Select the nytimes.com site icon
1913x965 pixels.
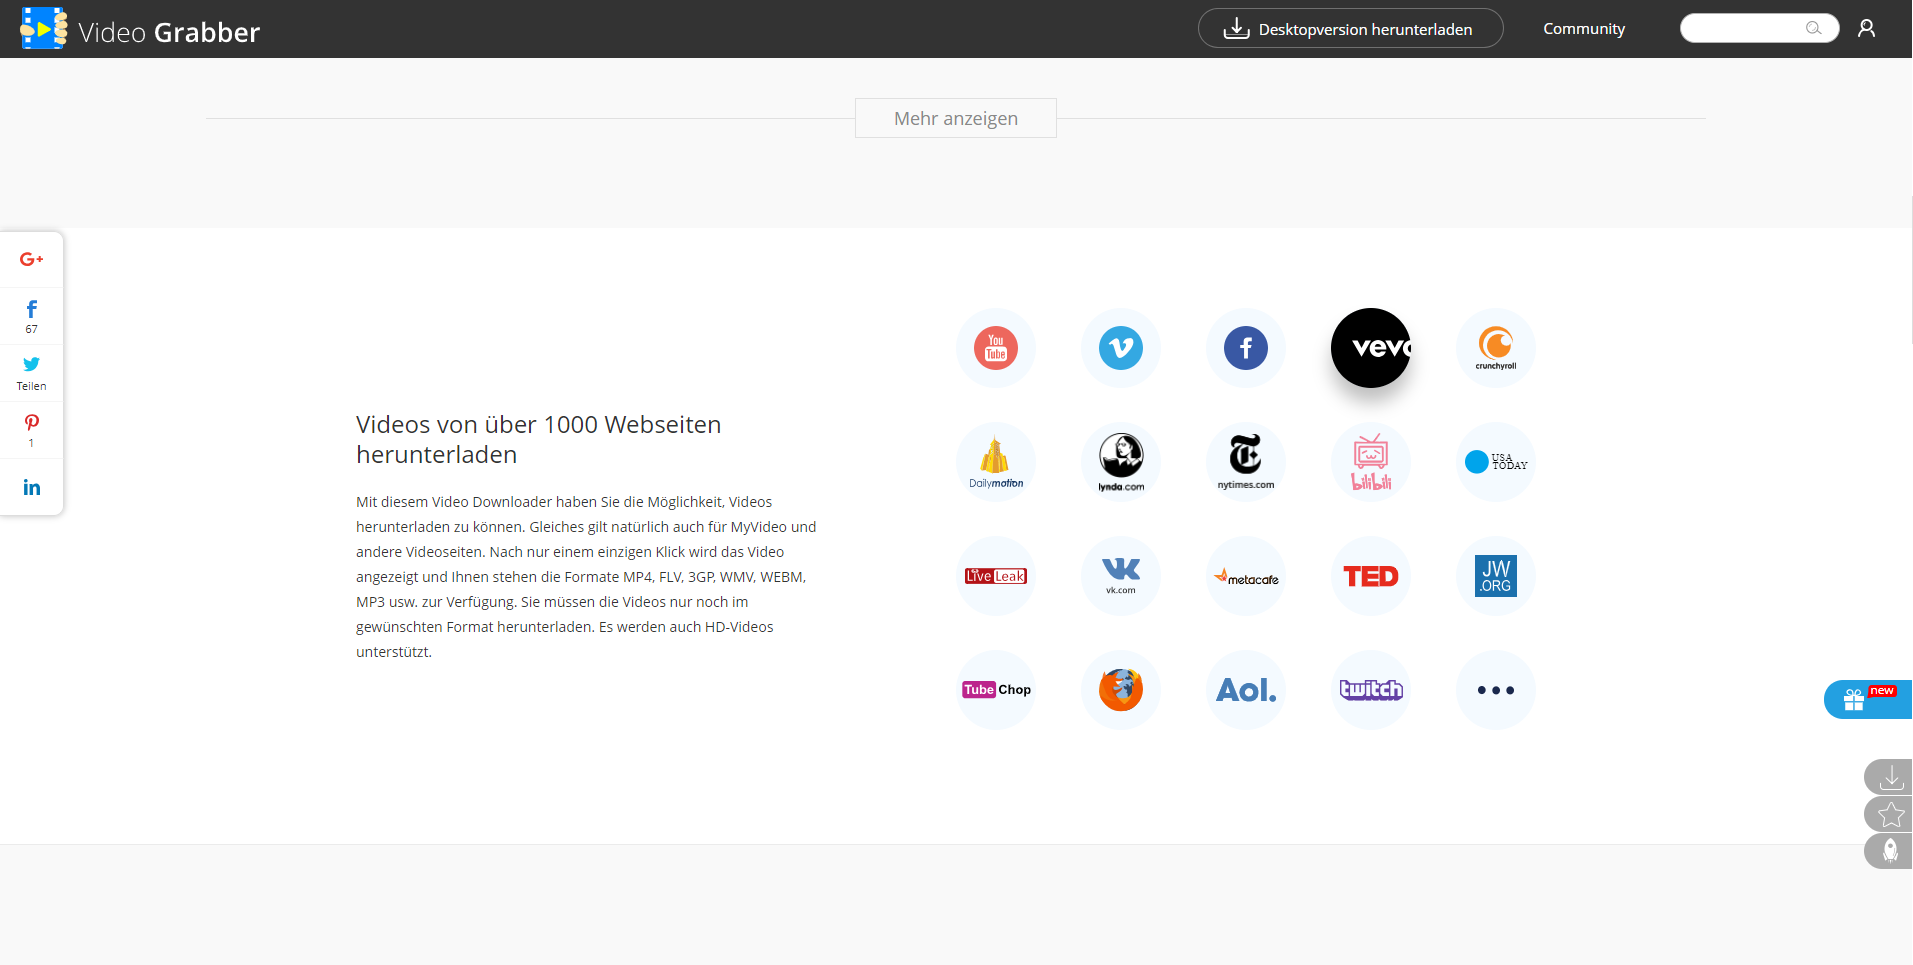point(1246,462)
